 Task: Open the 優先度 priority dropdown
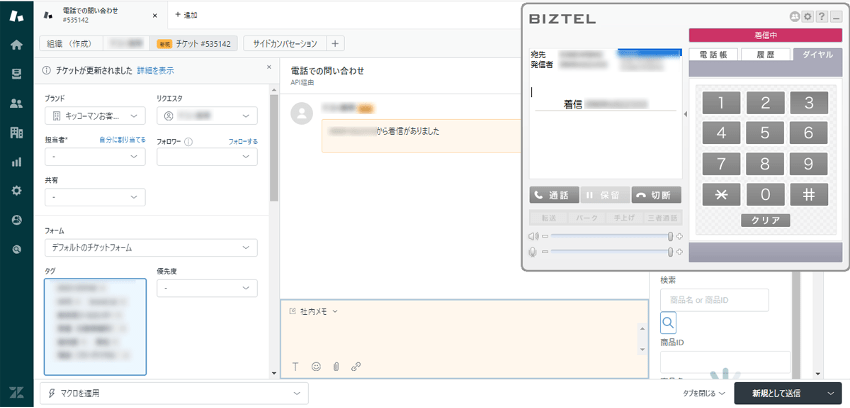click(x=207, y=288)
